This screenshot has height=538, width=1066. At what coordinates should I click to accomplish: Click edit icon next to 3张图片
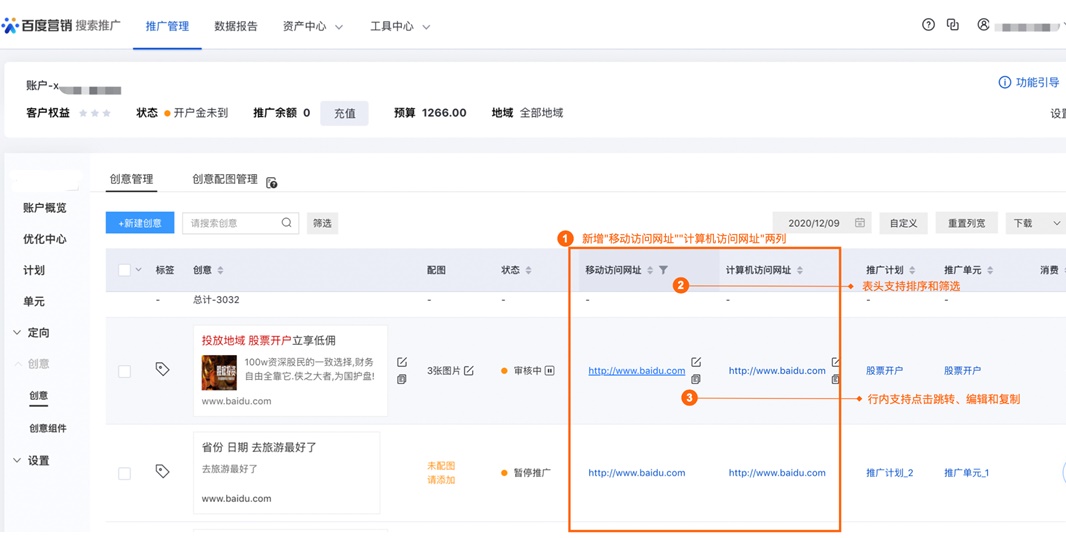pos(469,371)
